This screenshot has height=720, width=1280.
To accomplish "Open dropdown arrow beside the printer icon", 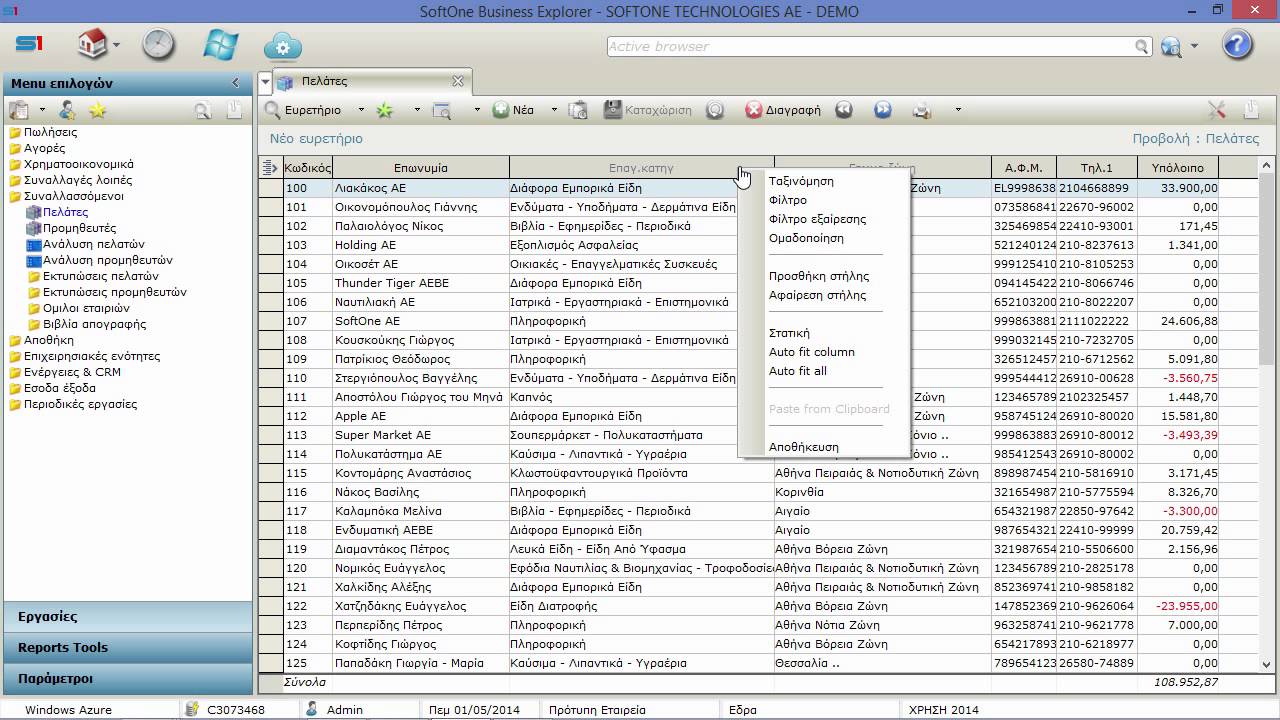I will tap(958, 110).
